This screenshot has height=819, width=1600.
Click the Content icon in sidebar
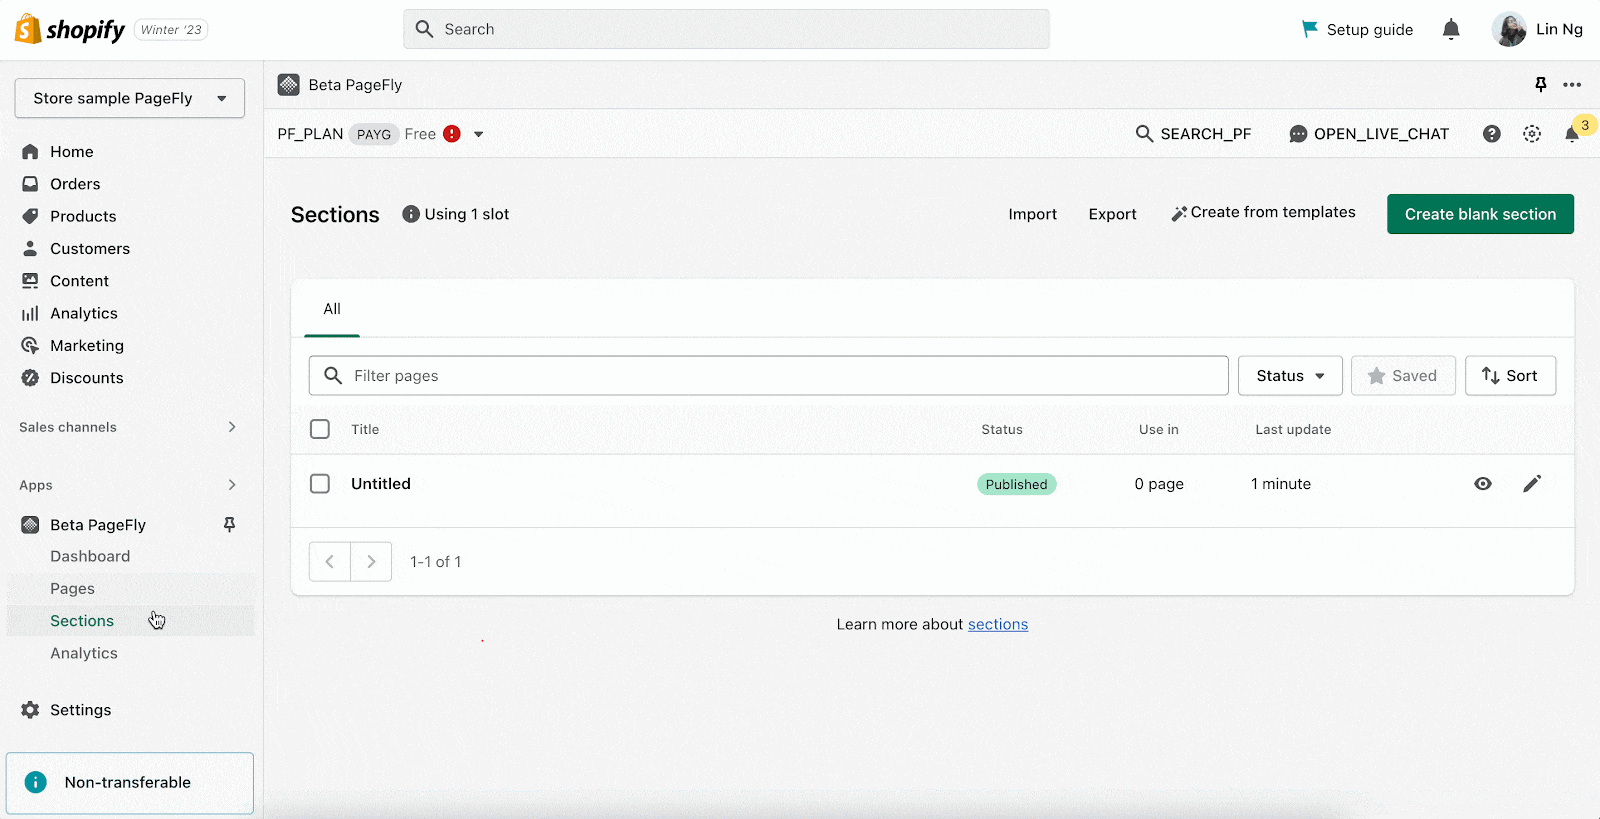point(30,281)
